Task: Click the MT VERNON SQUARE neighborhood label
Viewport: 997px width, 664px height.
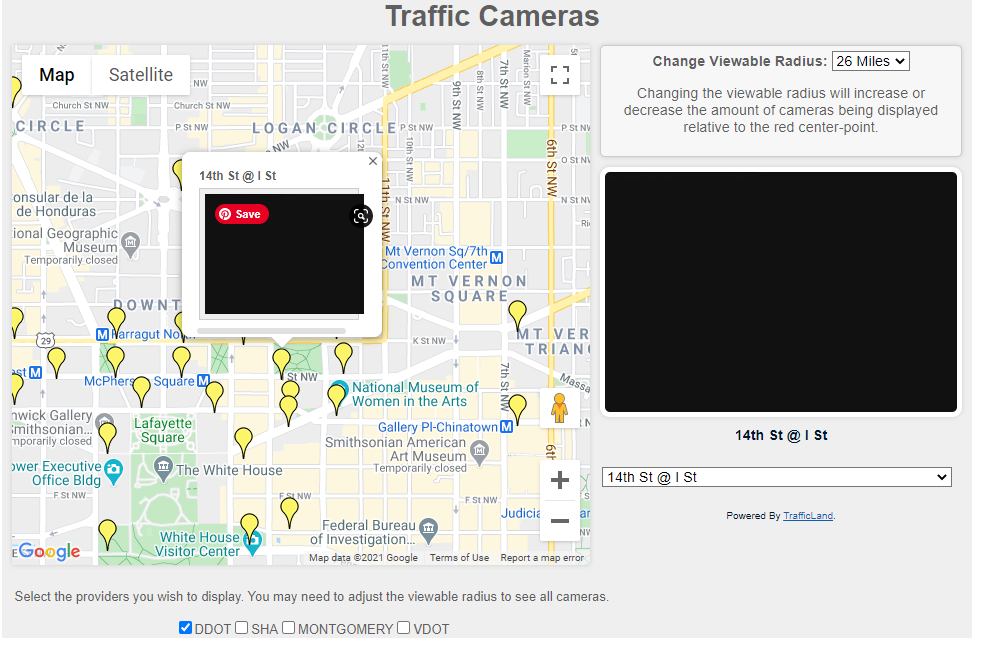Action: pyautogui.click(x=469, y=289)
